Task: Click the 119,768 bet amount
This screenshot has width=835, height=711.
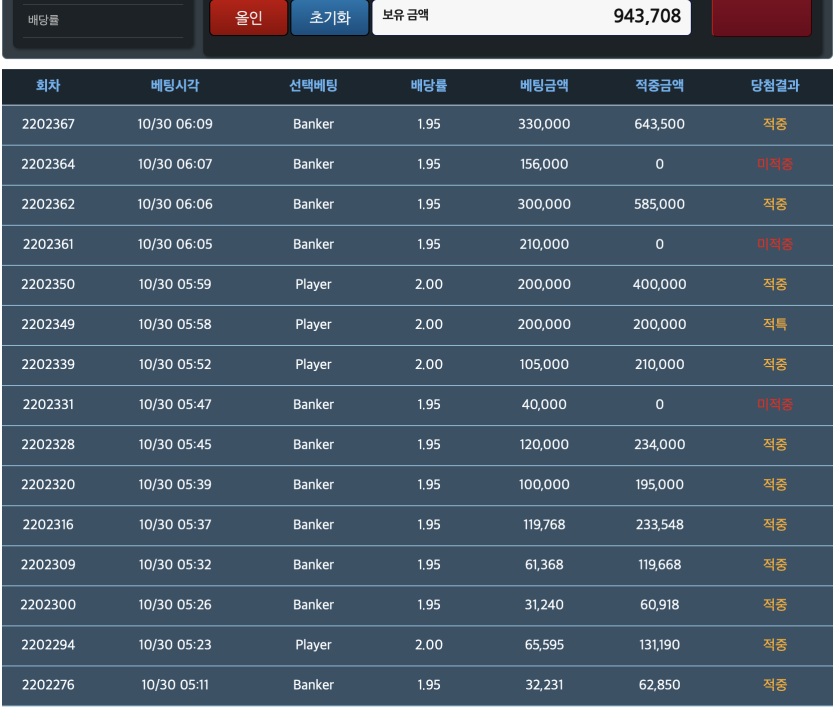Action: (544, 525)
